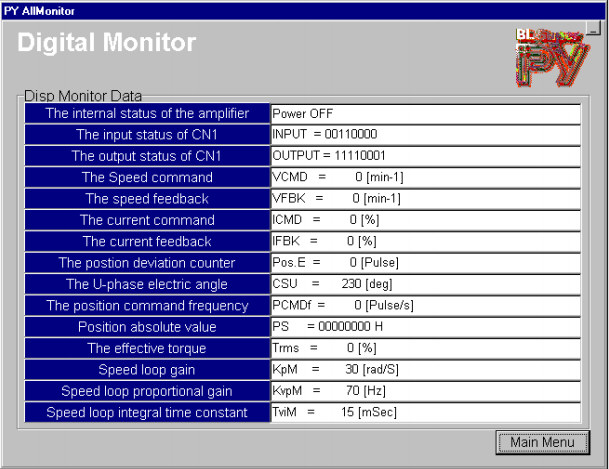Click the VFBK speed feedback value
This screenshot has width=609, height=469.
pos(425,199)
